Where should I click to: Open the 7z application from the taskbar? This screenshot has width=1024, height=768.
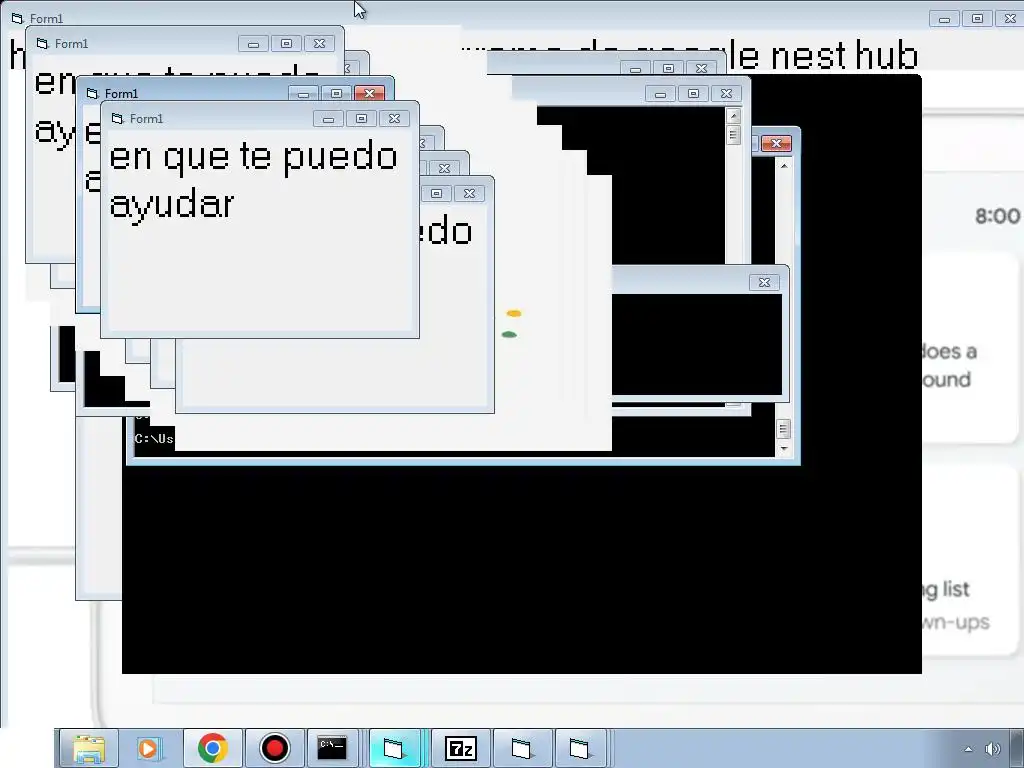(460, 748)
